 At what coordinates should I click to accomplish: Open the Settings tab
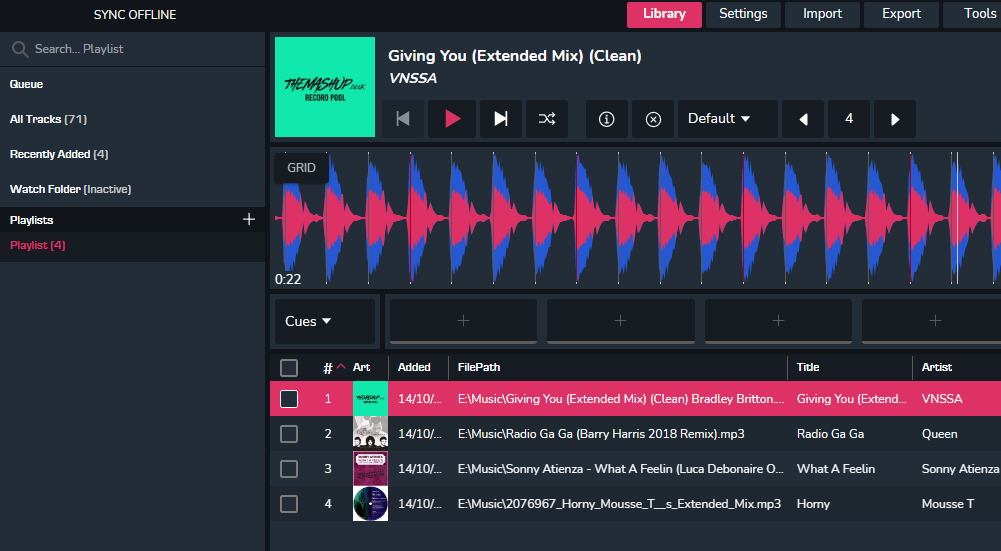(x=743, y=14)
